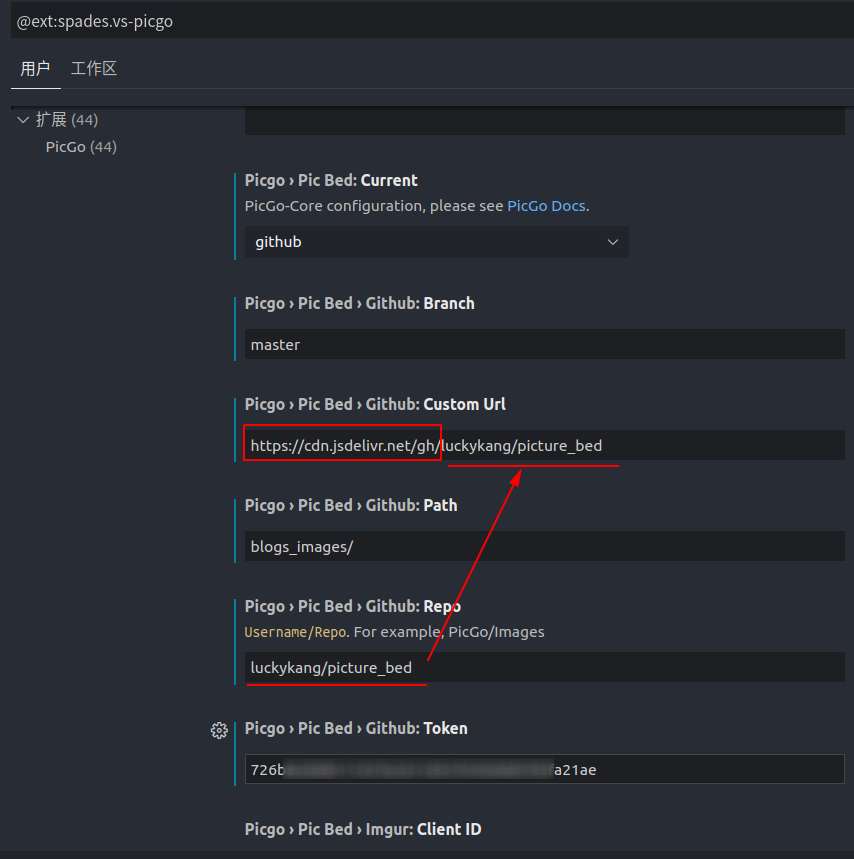
Task: Click the Github: Custom Url setting title
Action: pos(375,404)
